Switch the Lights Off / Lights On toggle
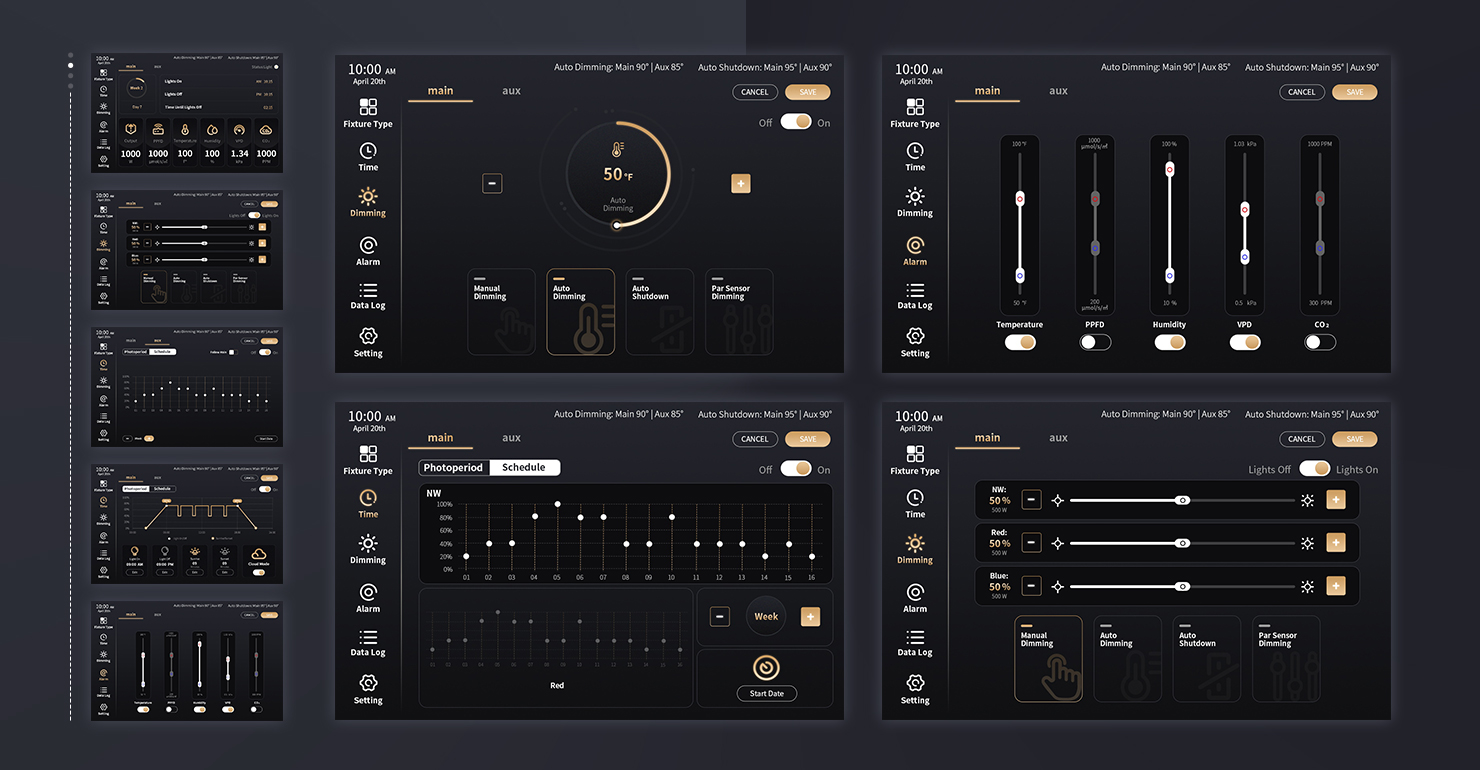This screenshot has width=1480, height=770. tap(1314, 469)
